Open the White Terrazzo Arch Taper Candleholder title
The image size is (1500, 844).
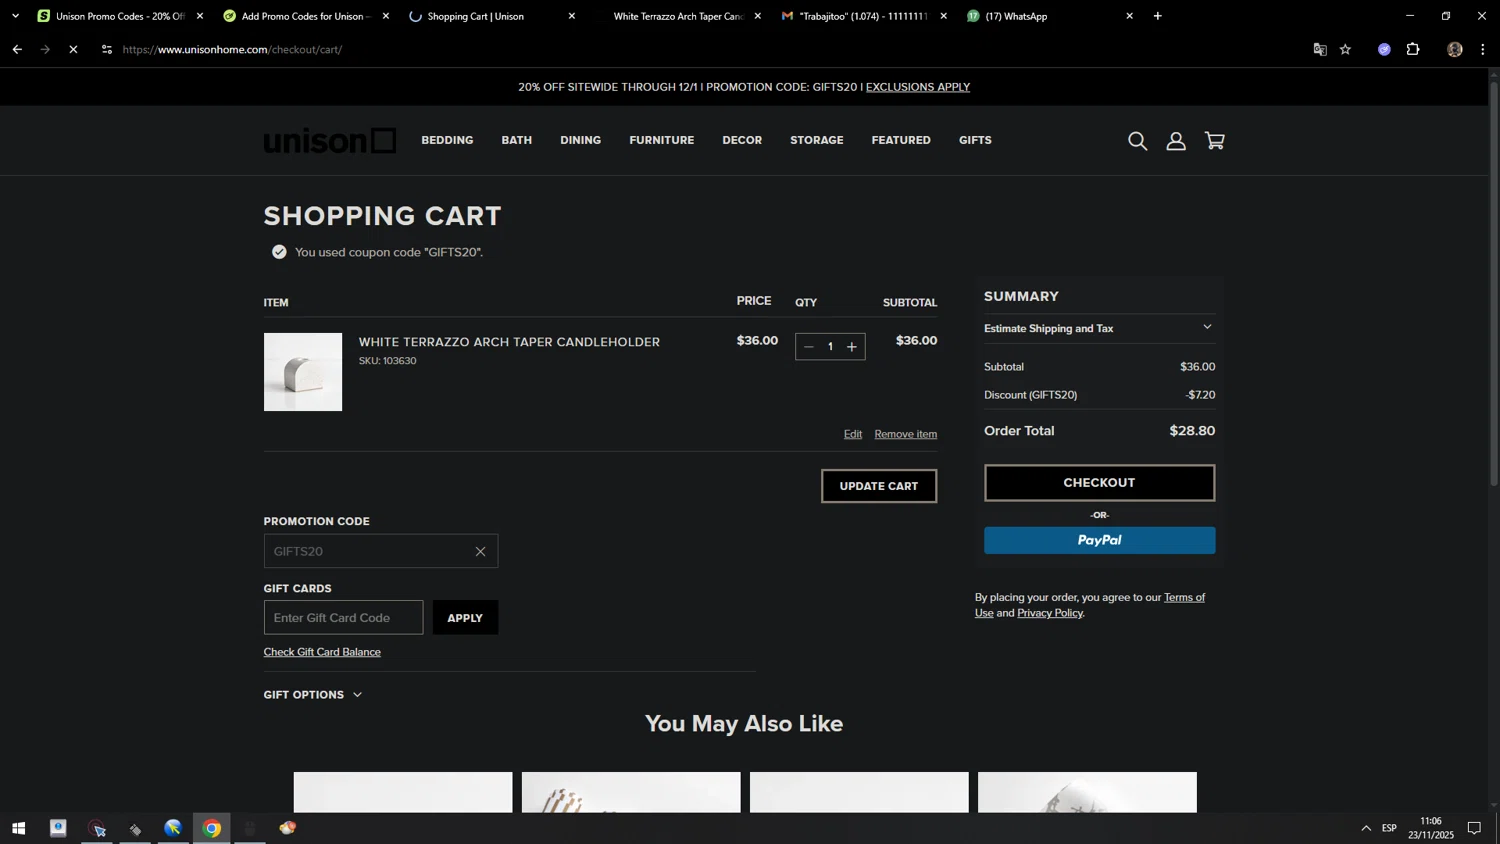(509, 342)
